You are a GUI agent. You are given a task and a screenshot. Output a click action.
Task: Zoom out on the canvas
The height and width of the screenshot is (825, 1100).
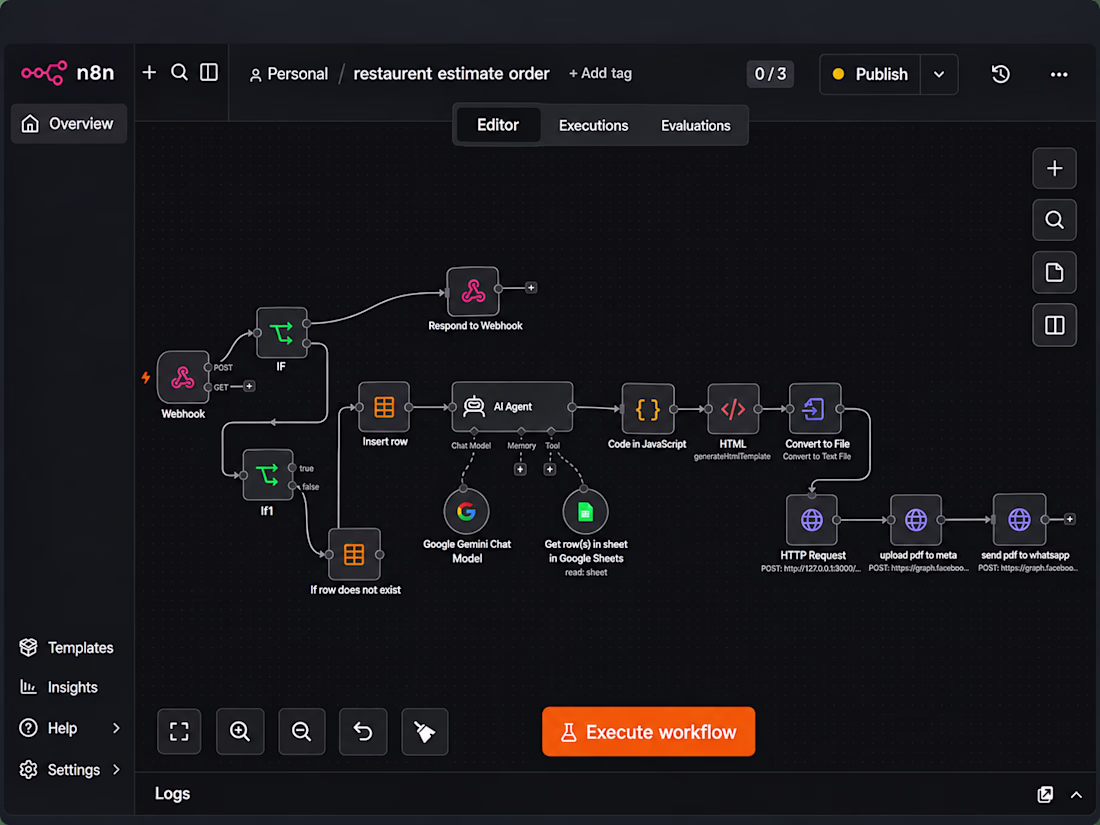click(x=302, y=732)
